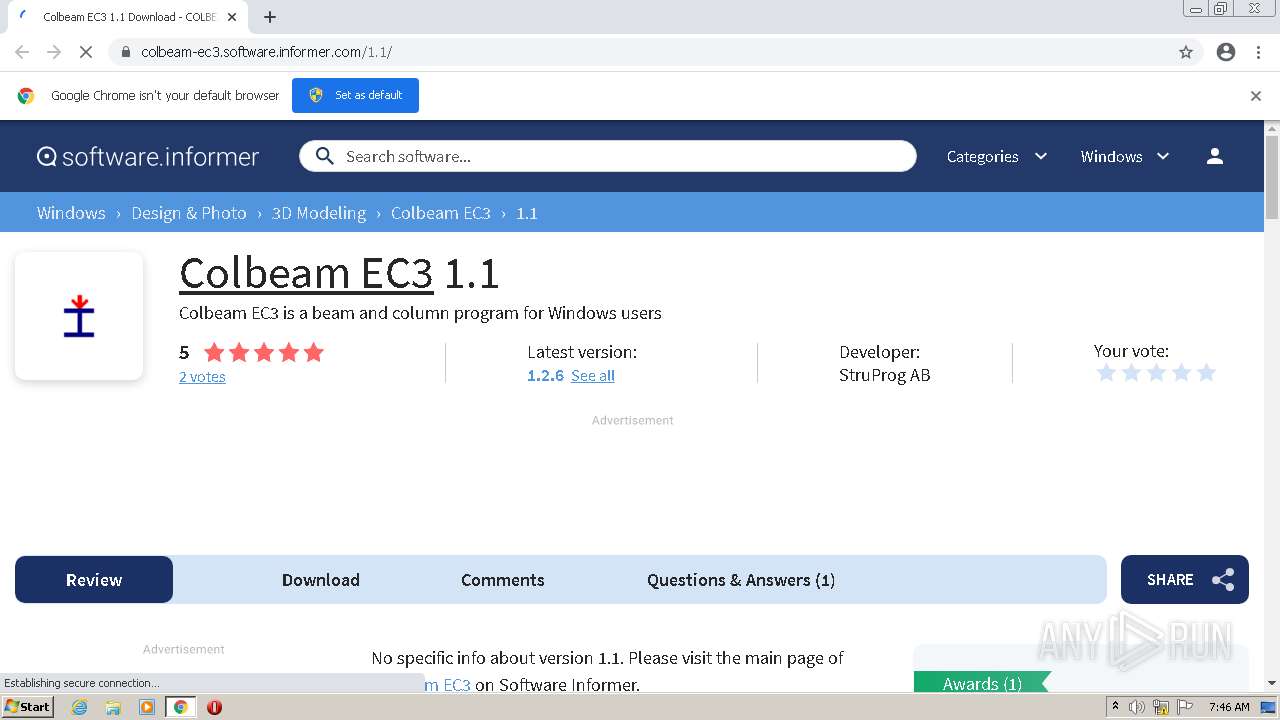Click Set as default button
Image resolution: width=1280 pixels, height=720 pixels.
[x=355, y=95]
